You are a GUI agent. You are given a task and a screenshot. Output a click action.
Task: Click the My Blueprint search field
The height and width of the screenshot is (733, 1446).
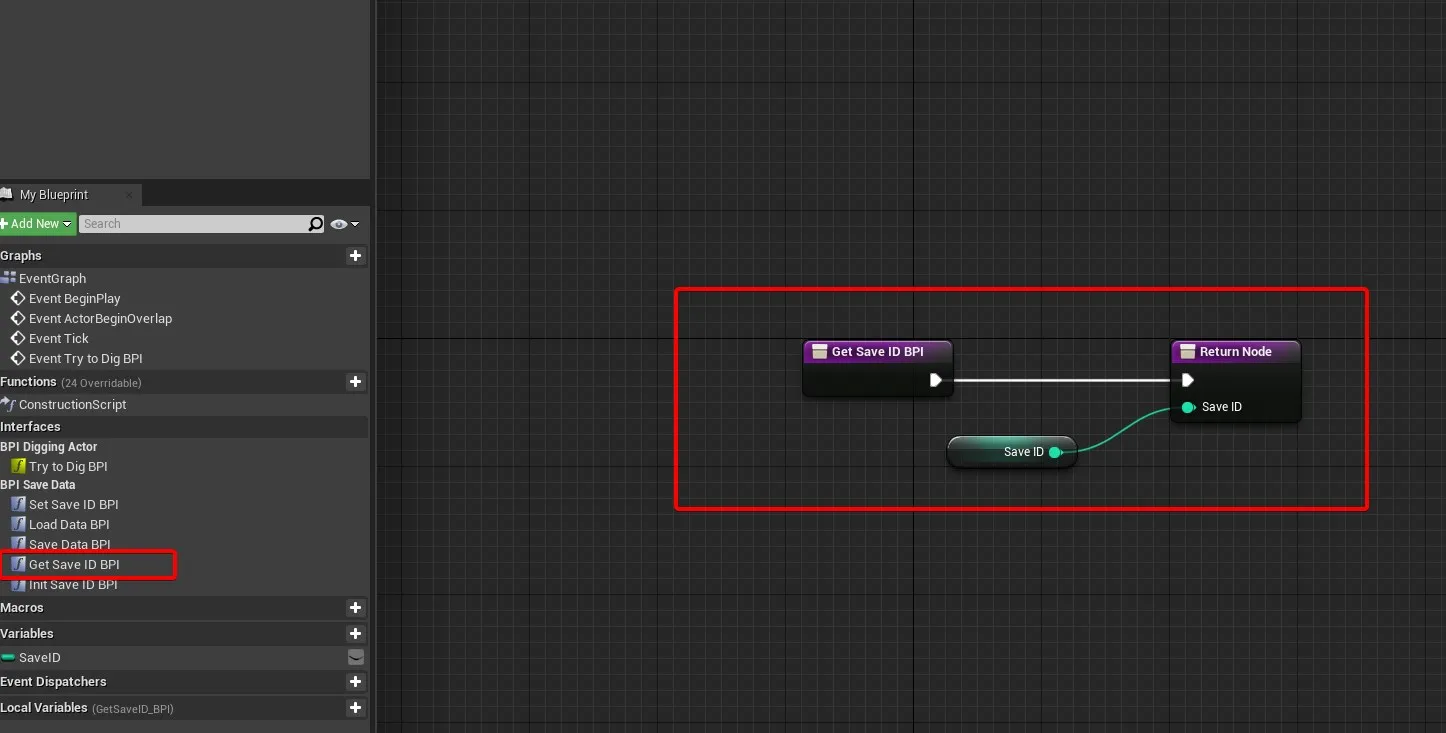pos(190,224)
